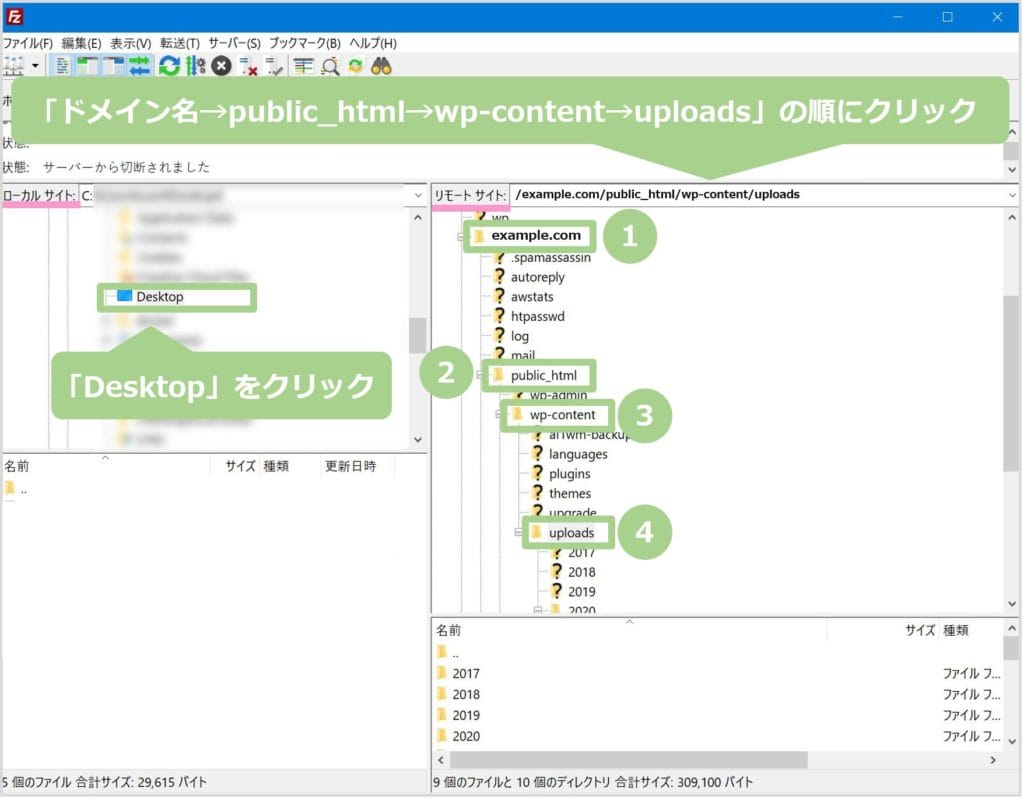Open the Site Manager dropdown arrow
The width and height of the screenshot is (1024, 799).
pos(35,66)
